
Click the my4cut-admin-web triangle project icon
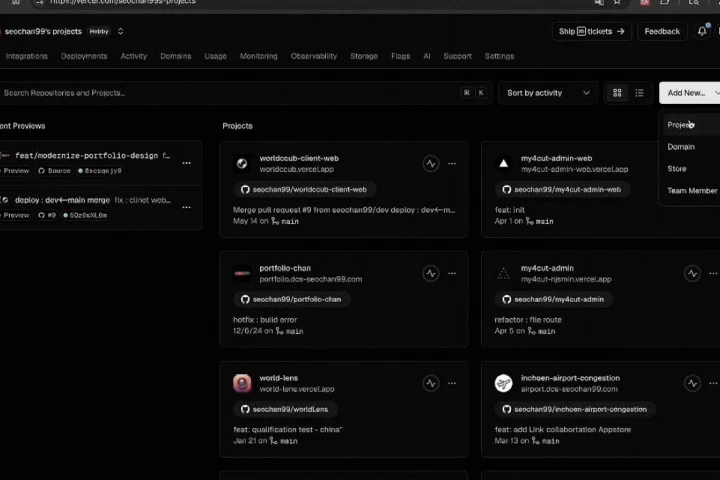pos(504,163)
